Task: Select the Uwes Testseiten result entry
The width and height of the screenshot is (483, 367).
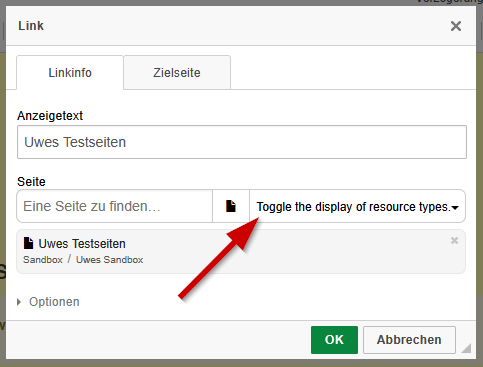Action: [x=241, y=251]
